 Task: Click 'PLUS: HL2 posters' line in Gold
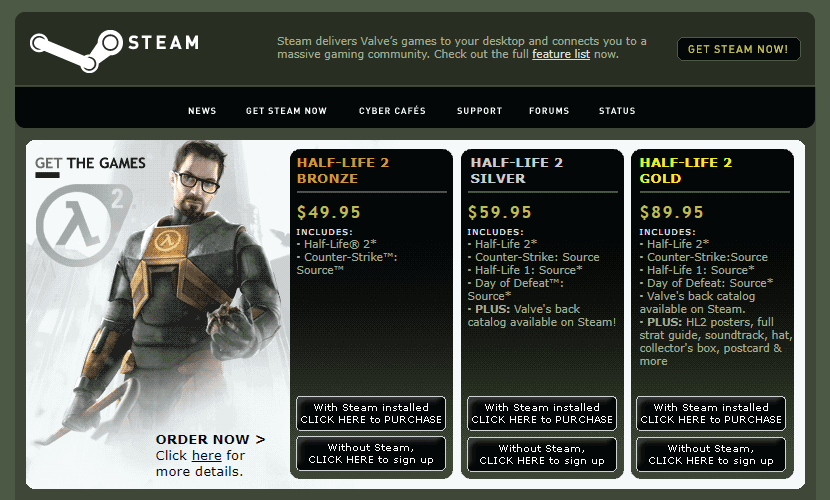tap(707, 322)
